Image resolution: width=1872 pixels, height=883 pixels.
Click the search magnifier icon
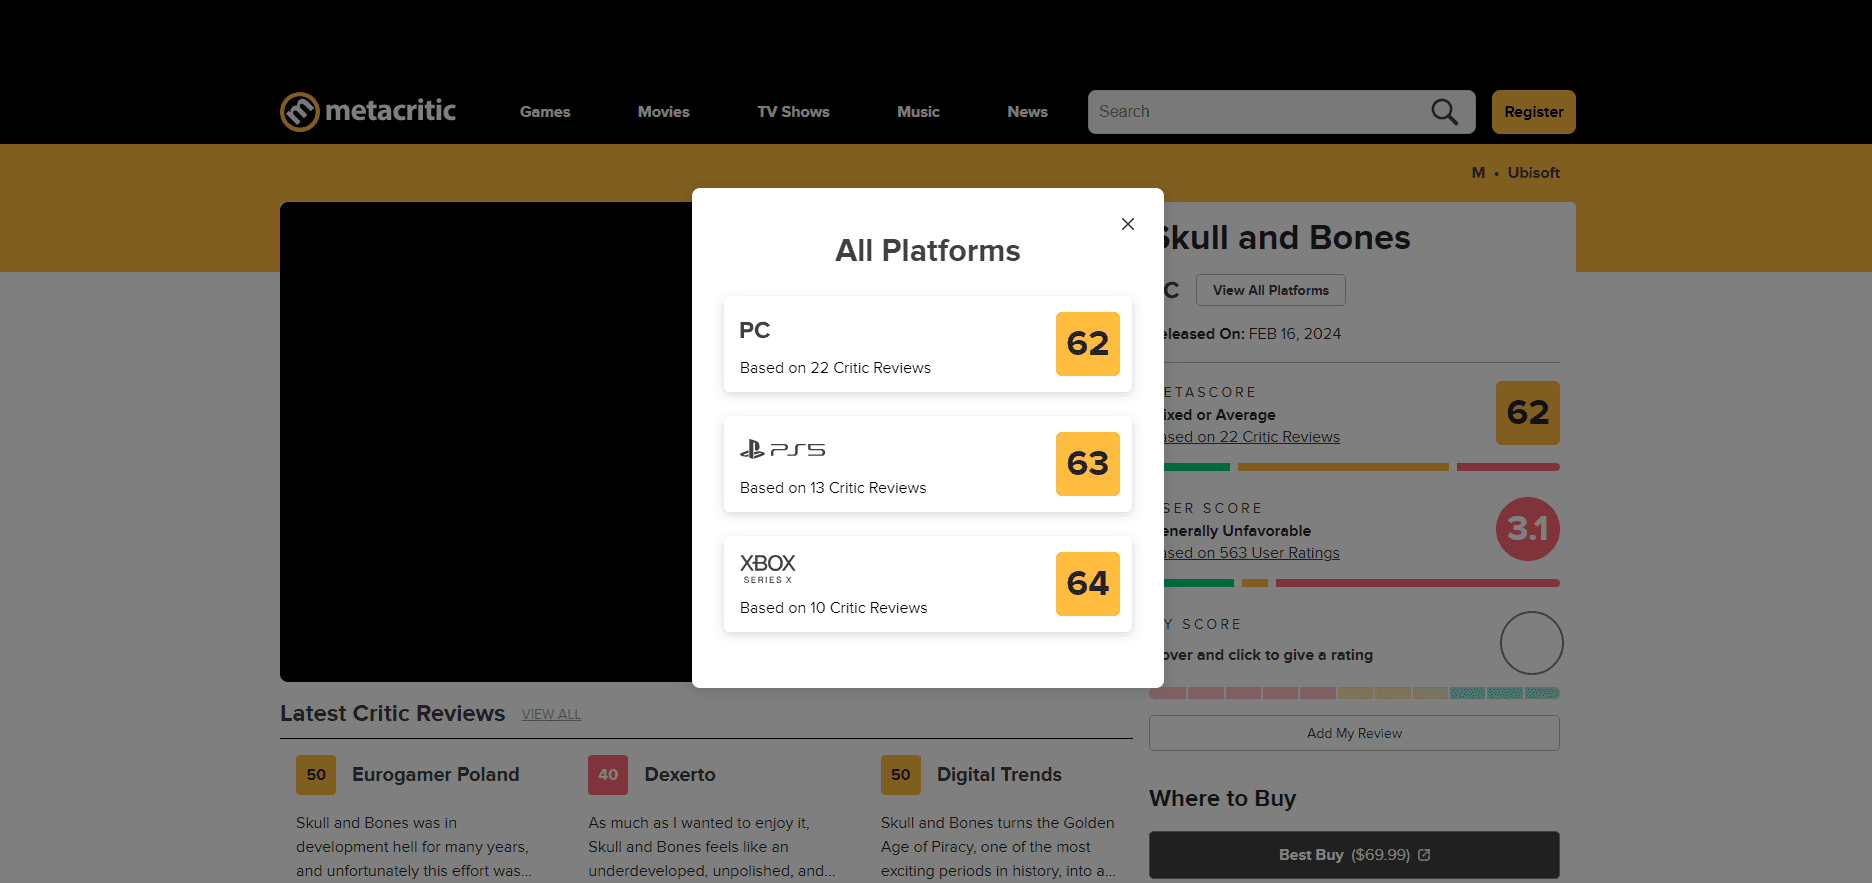1444,112
